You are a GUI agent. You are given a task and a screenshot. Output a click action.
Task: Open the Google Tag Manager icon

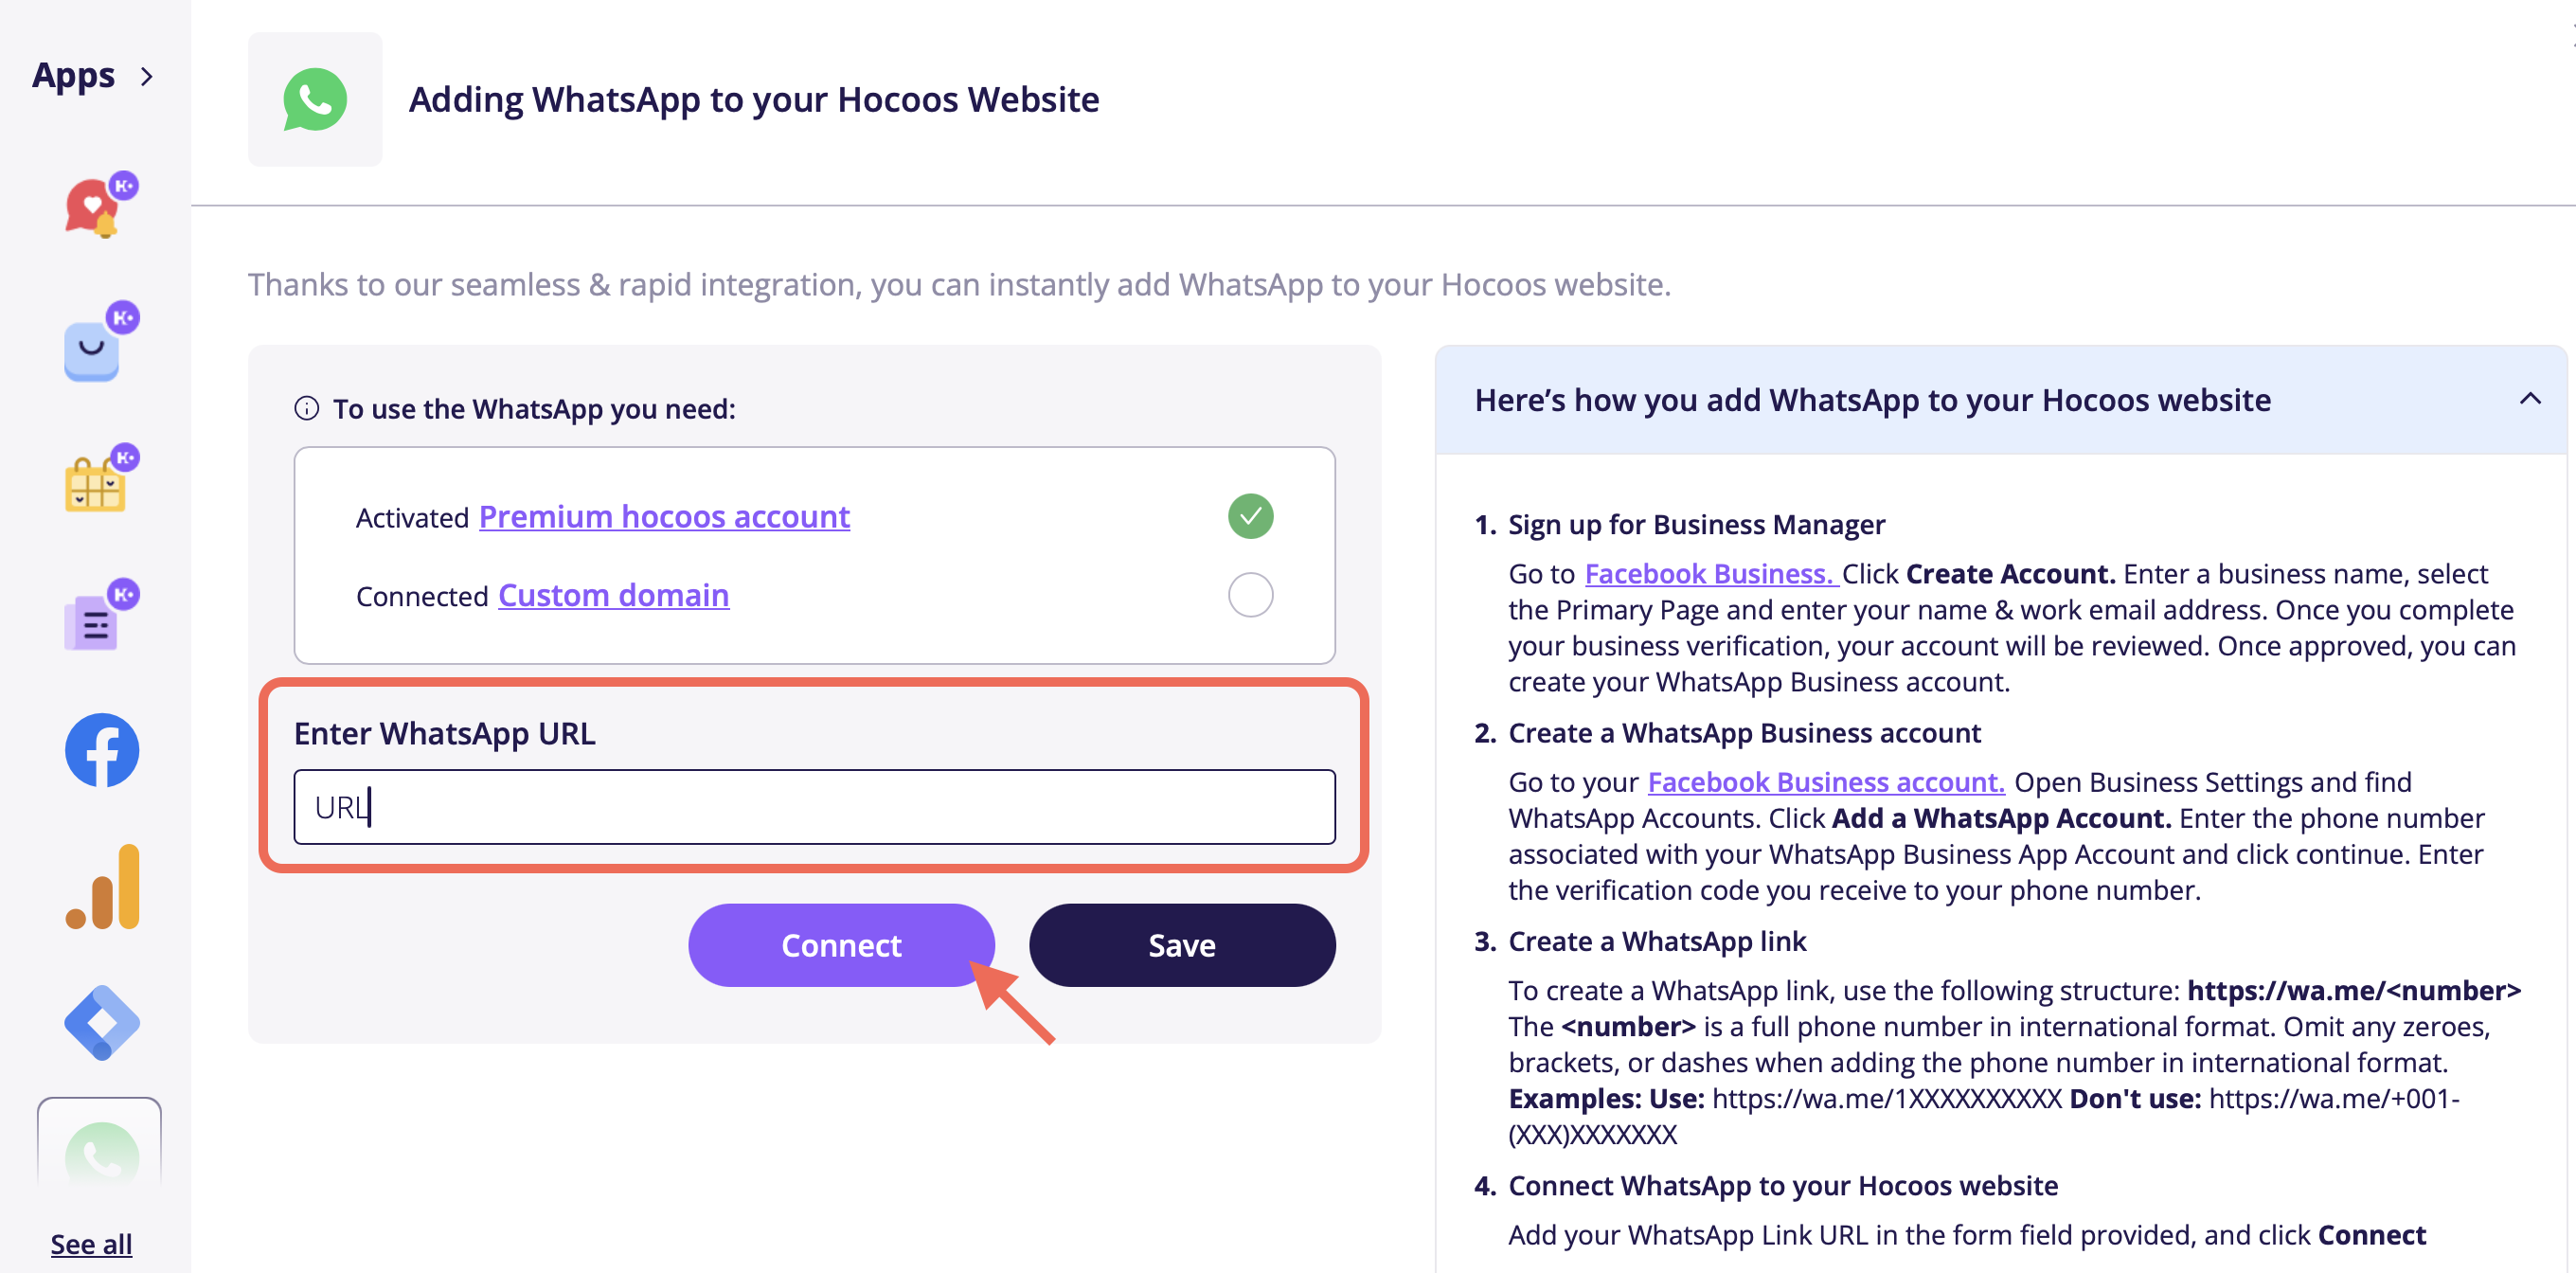pyautogui.click(x=101, y=1022)
